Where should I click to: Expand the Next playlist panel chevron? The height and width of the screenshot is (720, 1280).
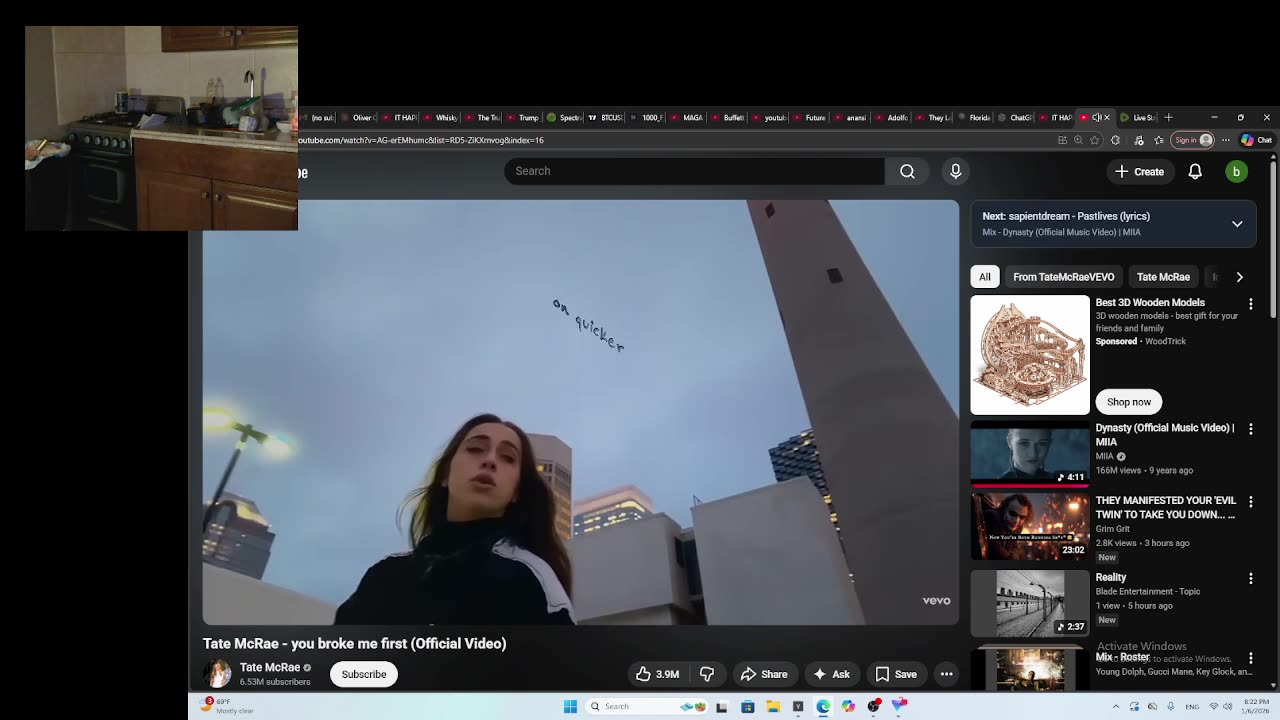point(1237,224)
